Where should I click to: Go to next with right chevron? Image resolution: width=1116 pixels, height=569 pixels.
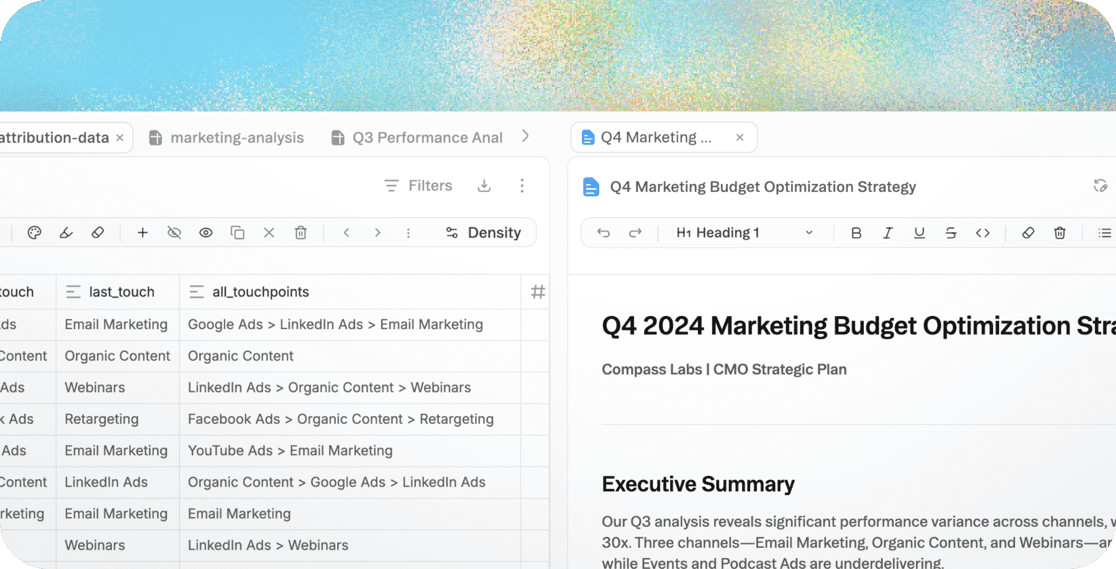click(x=377, y=233)
